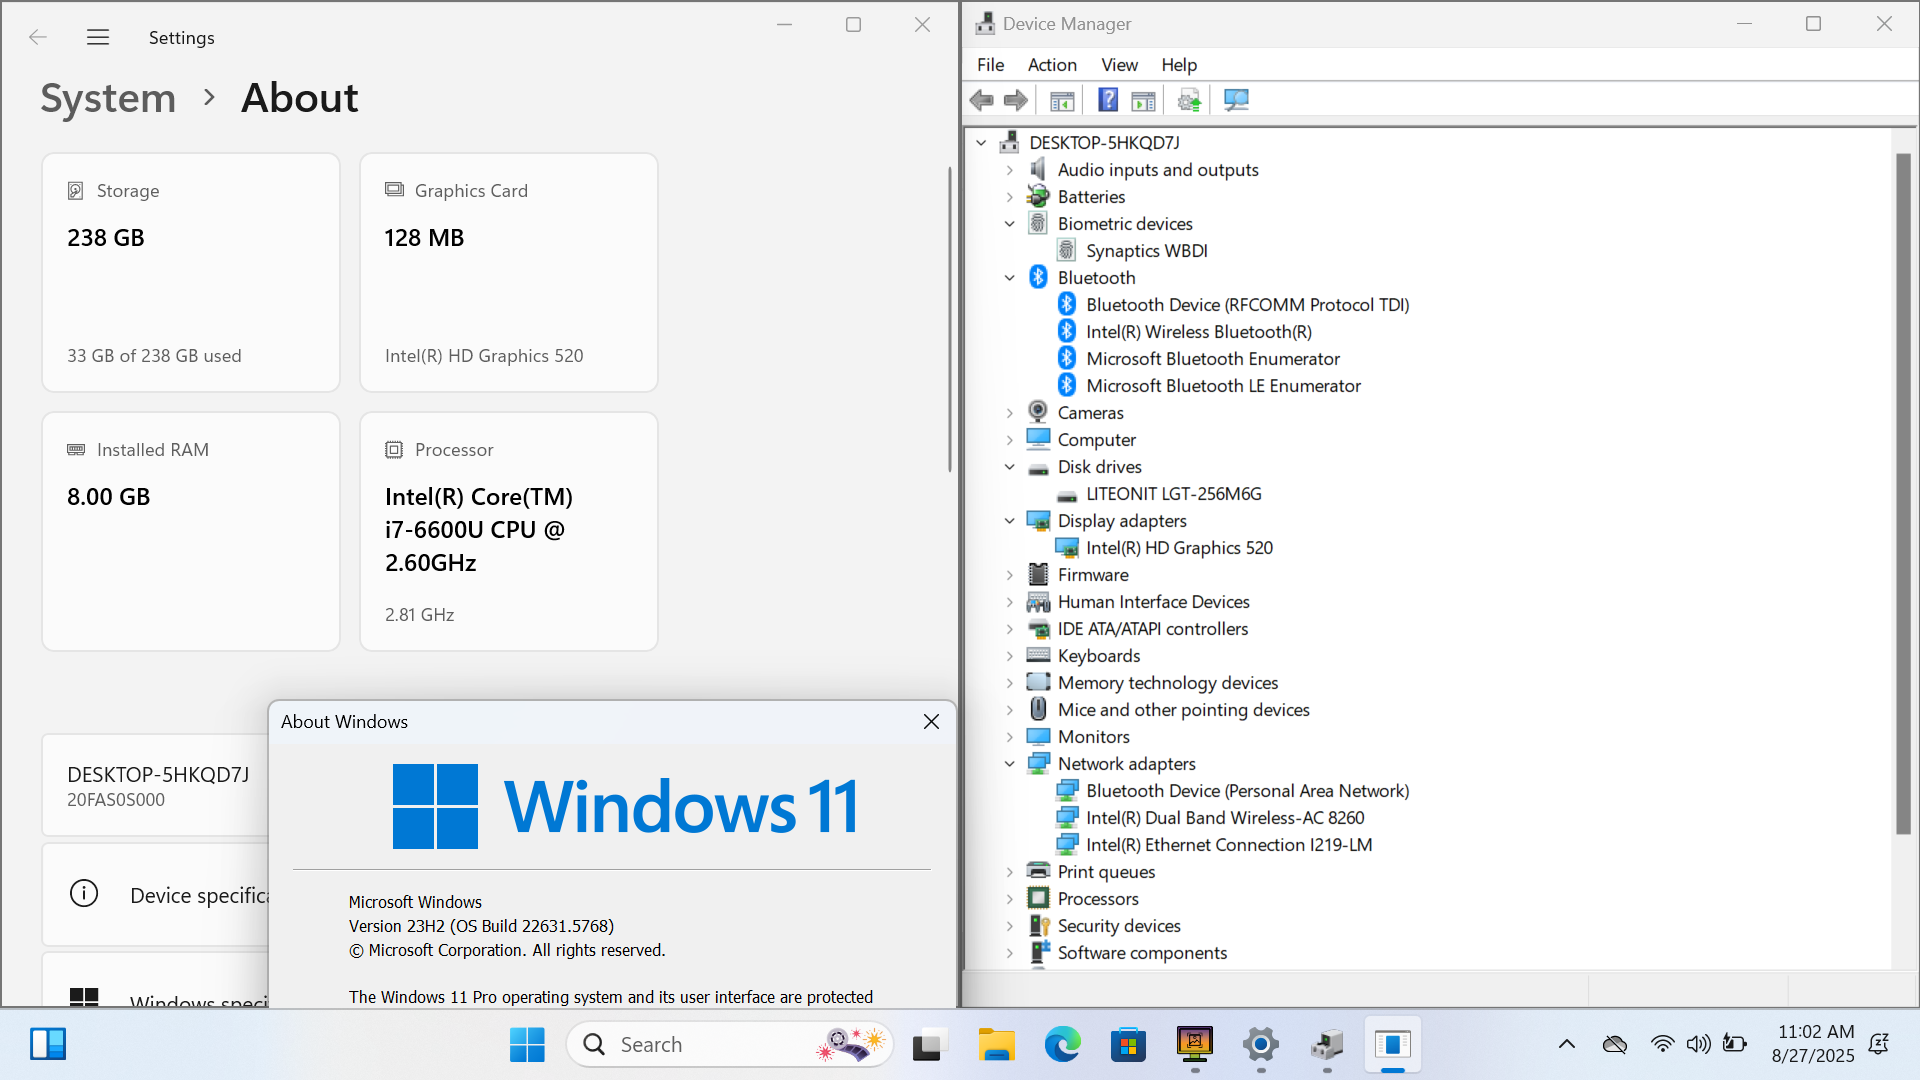This screenshot has width=1920, height=1080.
Task: Expand the Batteries node
Action: [1009, 197]
